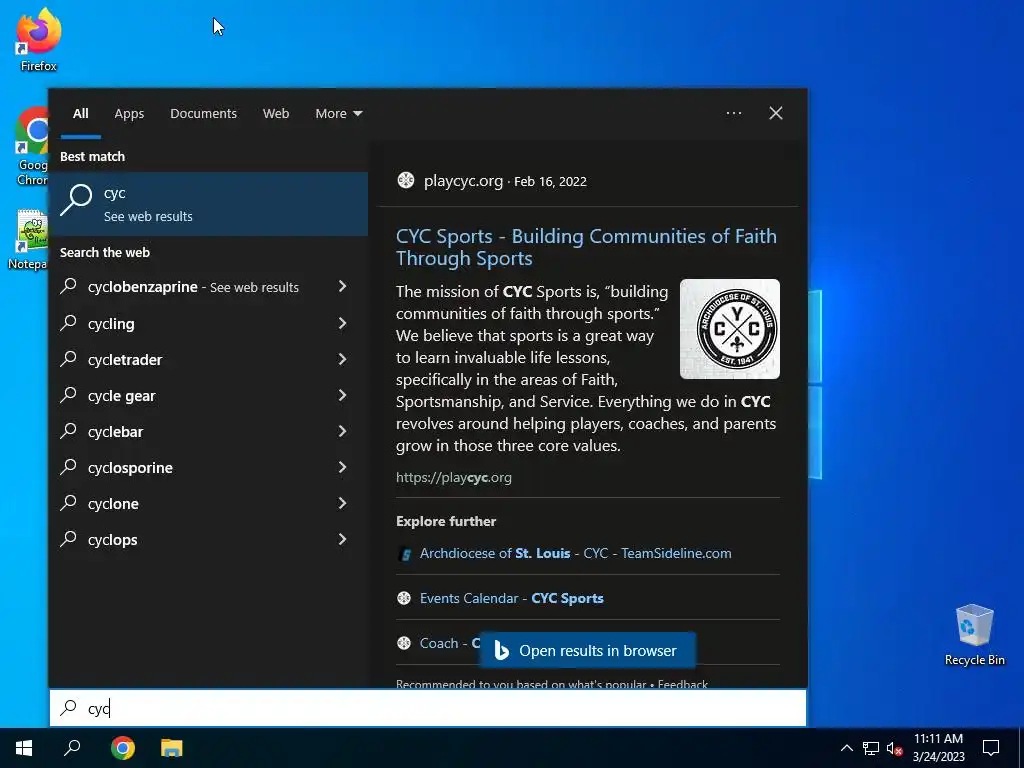Click magnifier icon in search box
1024x768 pixels.
pyautogui.click(x=69, y=707)
